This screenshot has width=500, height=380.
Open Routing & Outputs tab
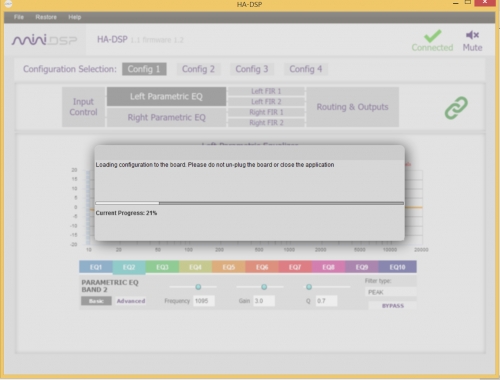pyautogui.click(x=352, y=107)
